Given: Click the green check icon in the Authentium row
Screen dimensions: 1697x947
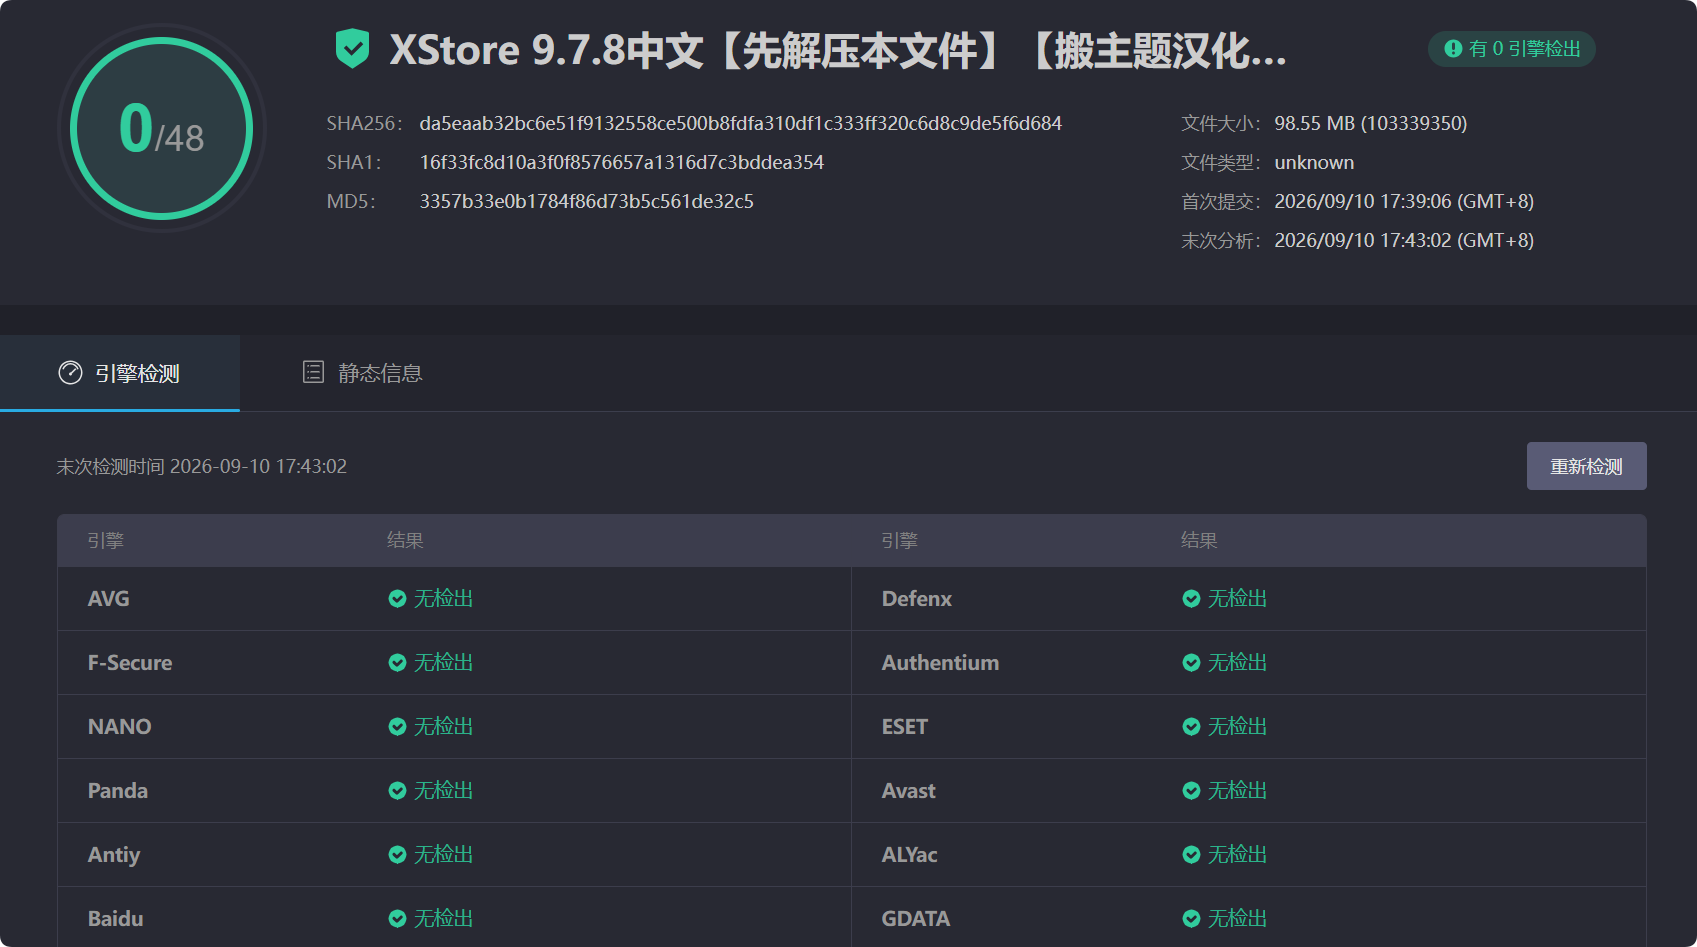Looking at the screenshot, I should tap(1191, 663).
